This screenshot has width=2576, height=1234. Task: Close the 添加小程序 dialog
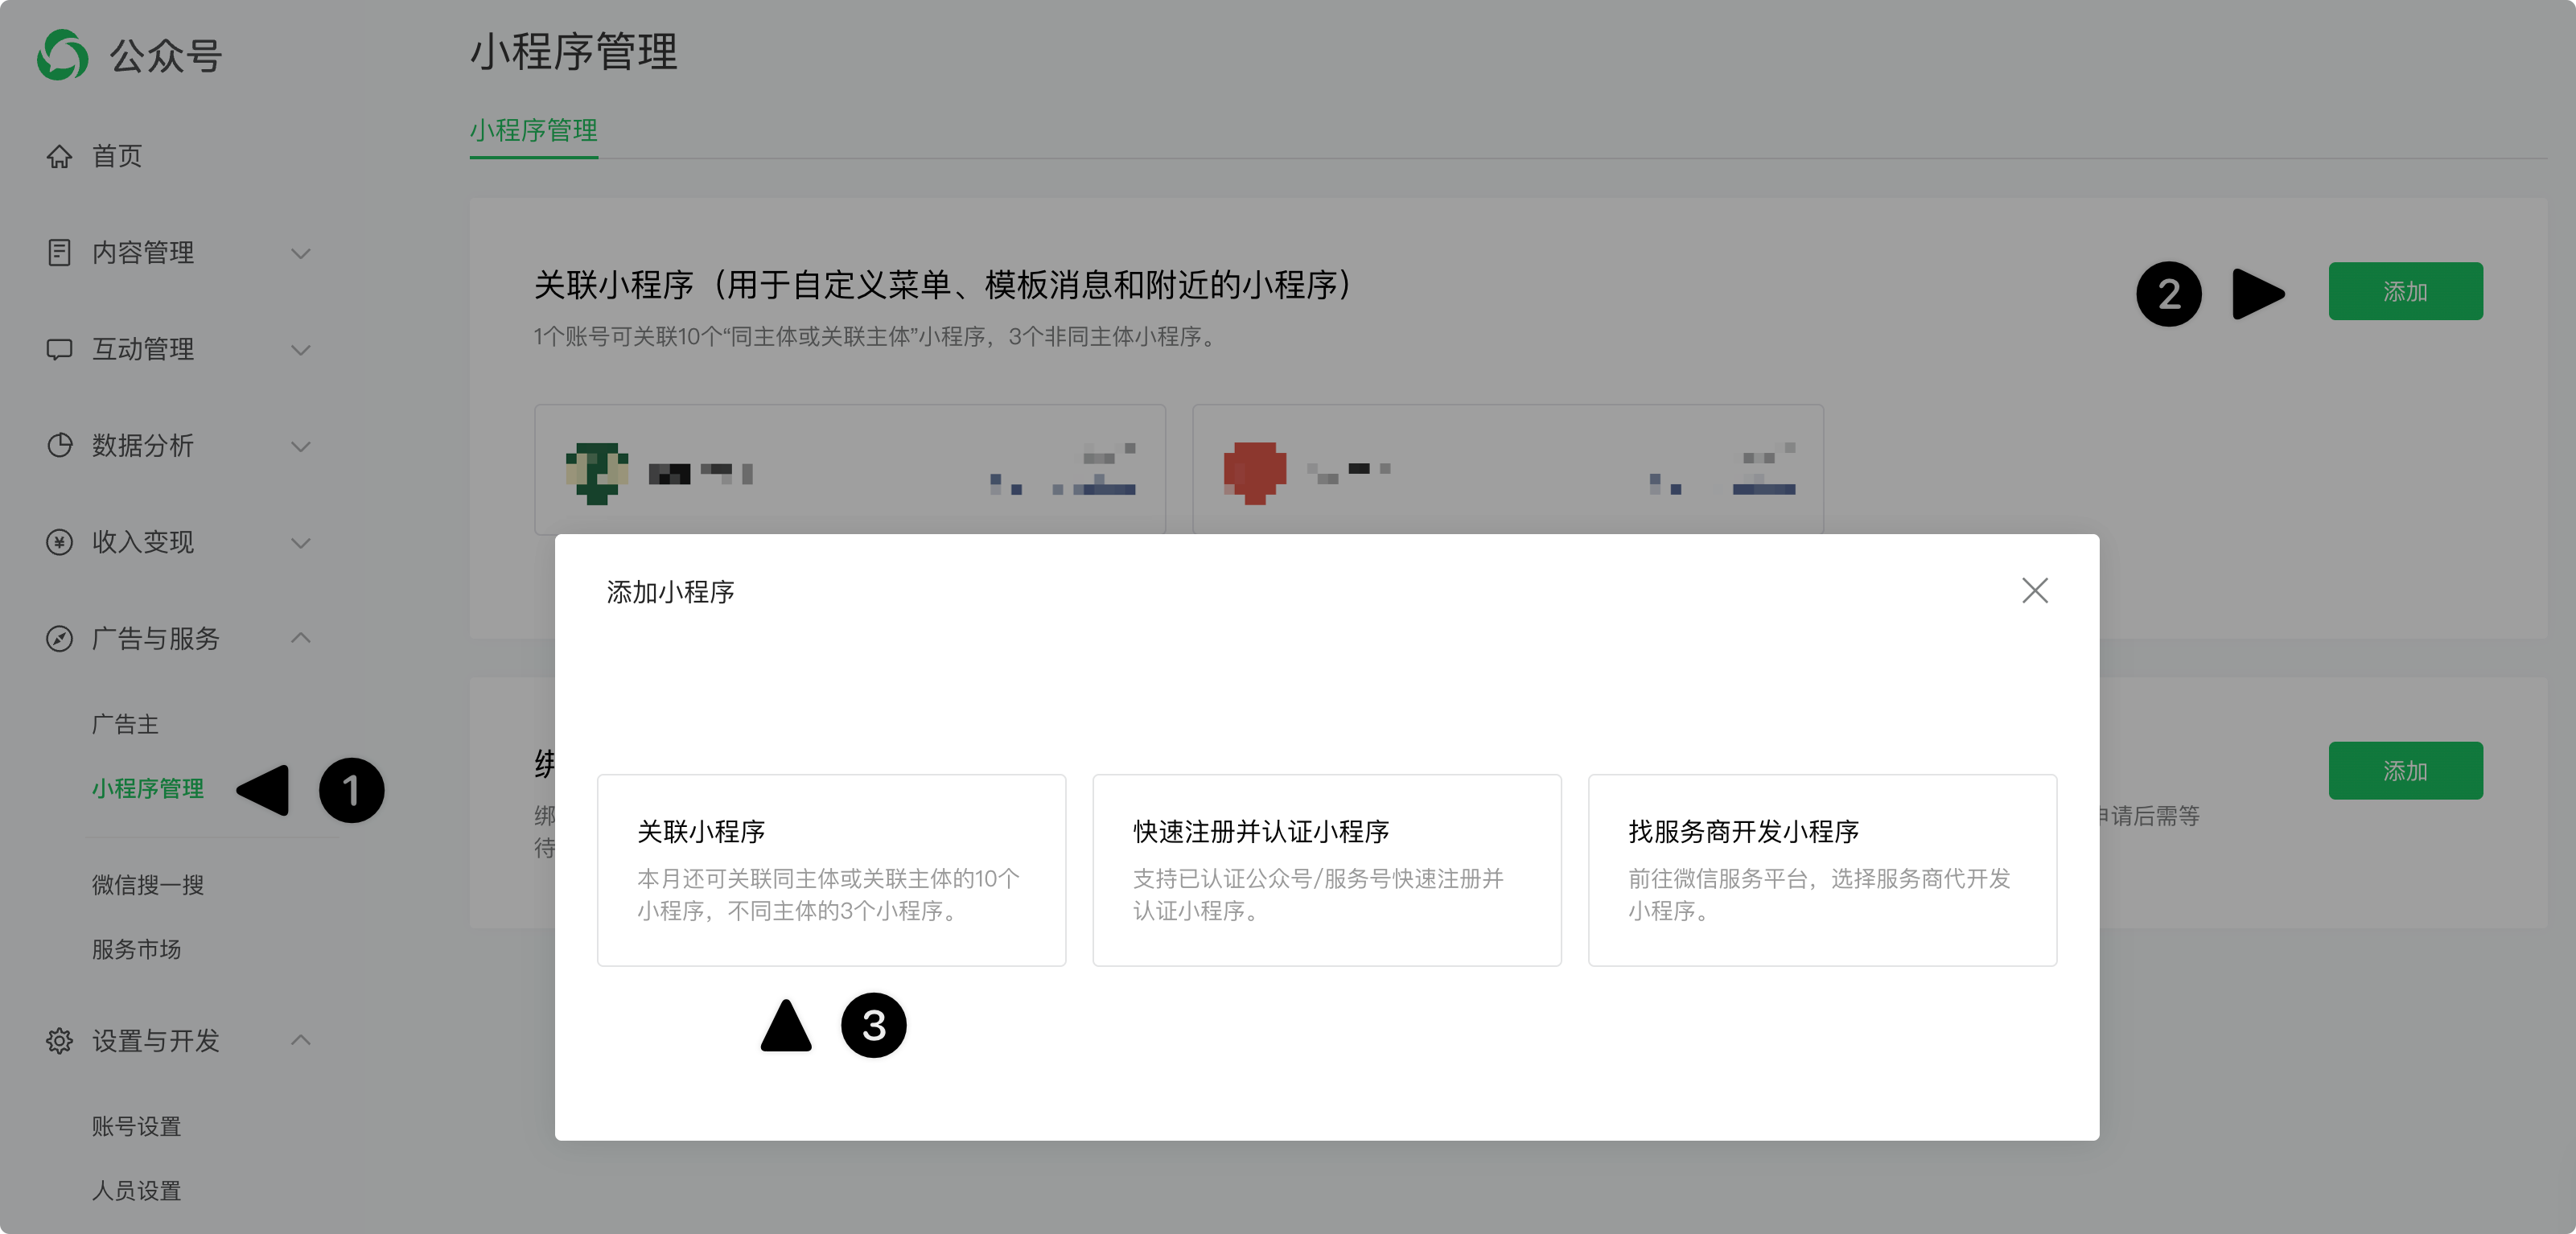tap(2034, 590)
